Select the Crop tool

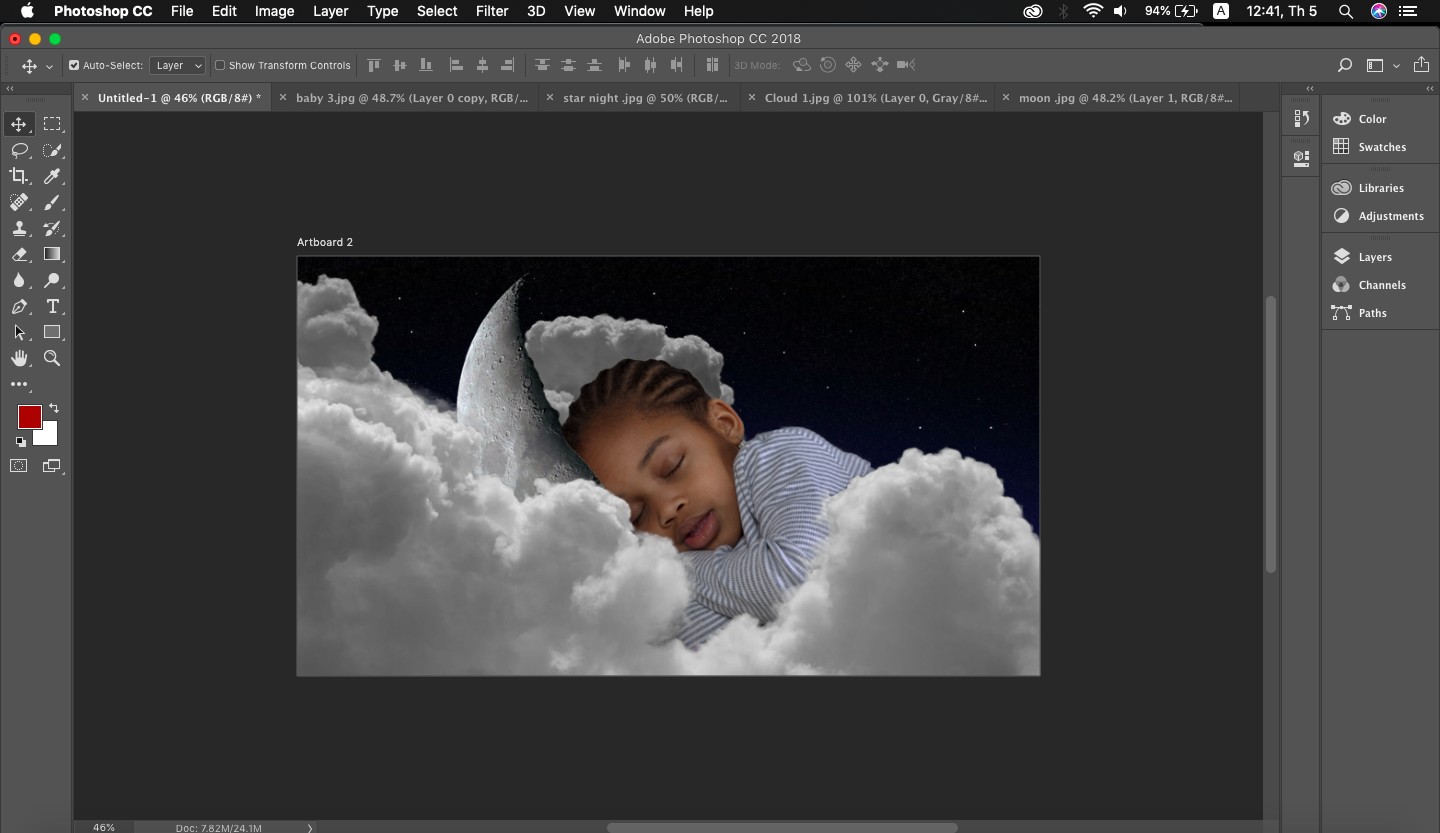point(19,176)
